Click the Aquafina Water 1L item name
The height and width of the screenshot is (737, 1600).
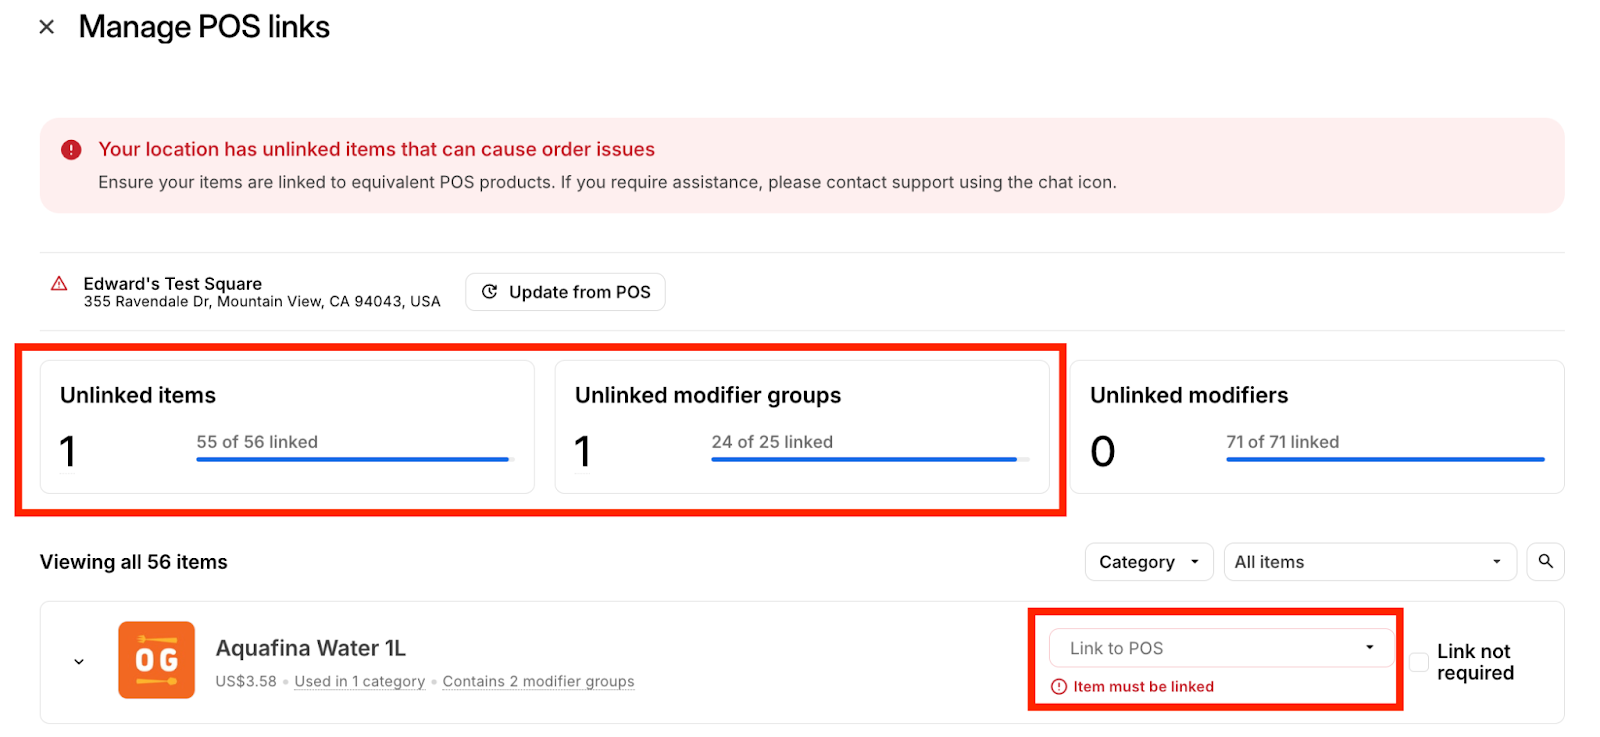coord(311,648)
